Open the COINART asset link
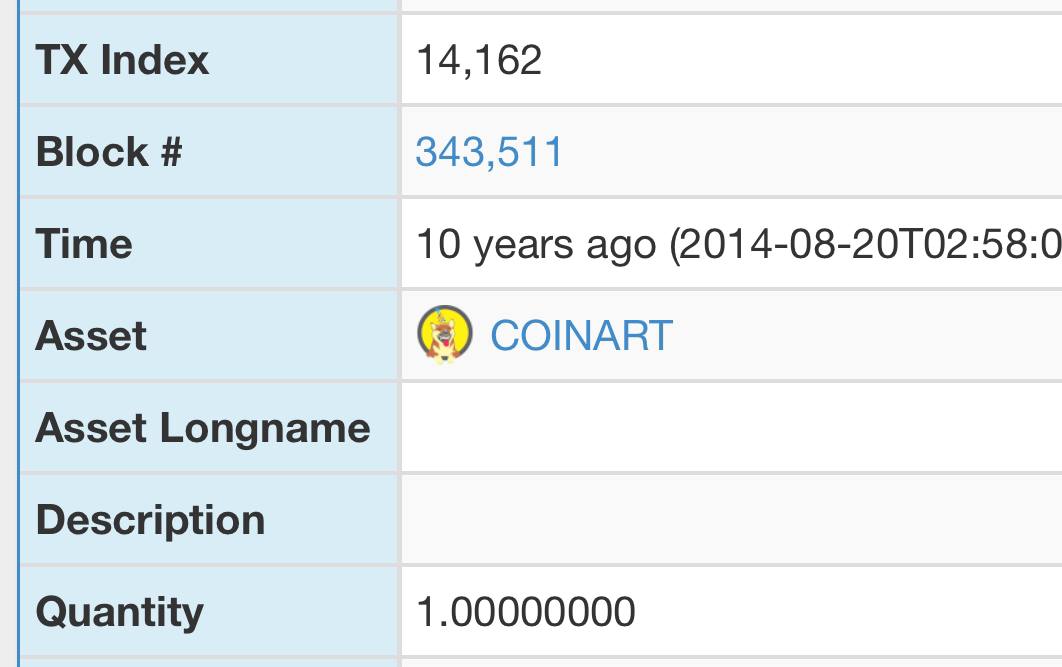The width and height of the screenshot is (1062, 667). click(581, 335)
